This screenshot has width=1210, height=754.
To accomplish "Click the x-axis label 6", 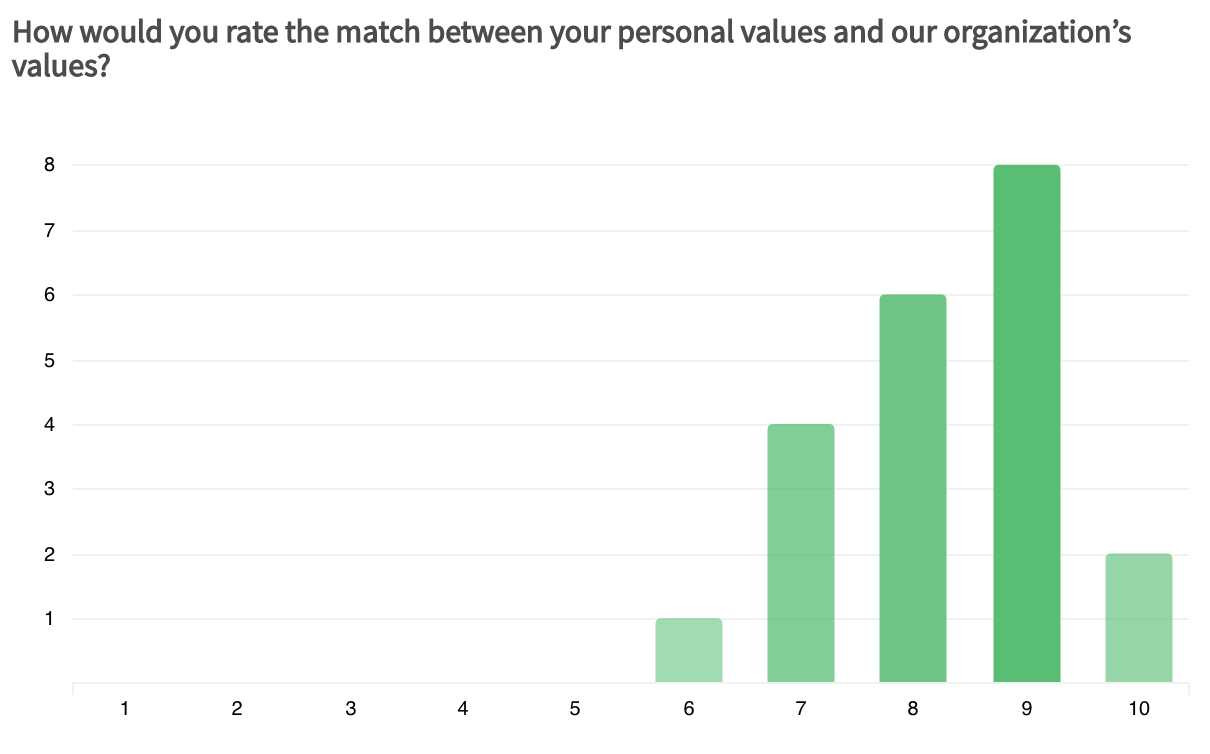I will [x=689, y=709].
